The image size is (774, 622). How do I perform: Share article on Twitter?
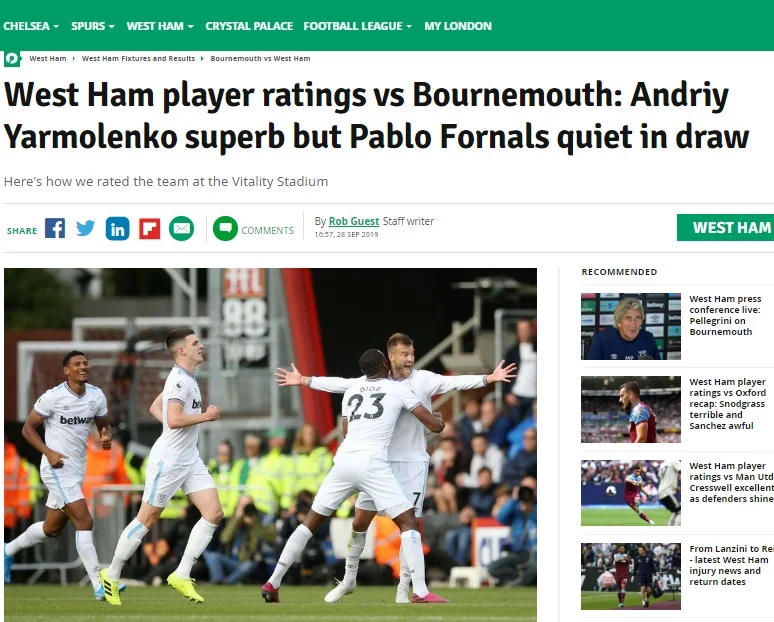point(85,229)
